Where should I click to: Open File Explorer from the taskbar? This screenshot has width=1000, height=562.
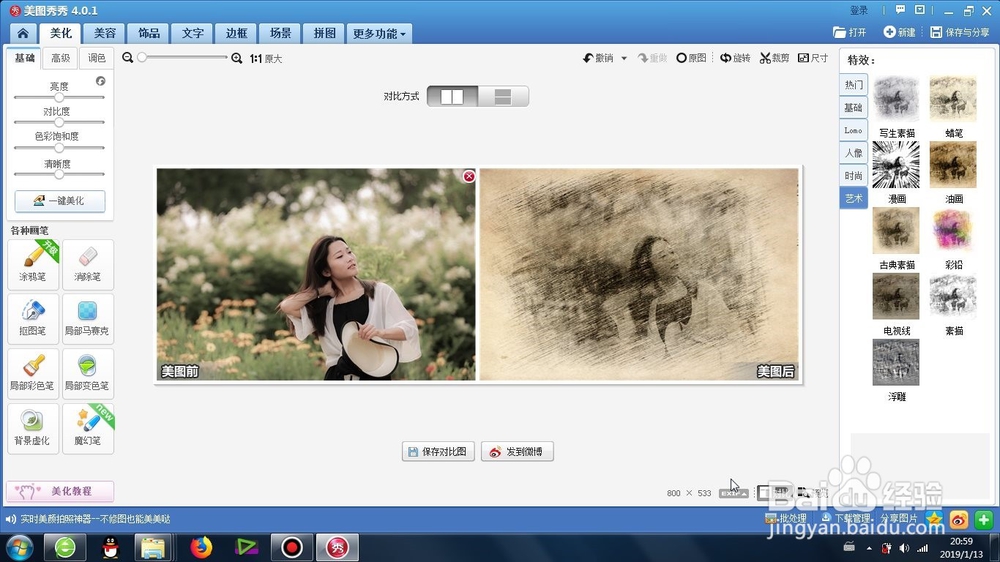153,547
